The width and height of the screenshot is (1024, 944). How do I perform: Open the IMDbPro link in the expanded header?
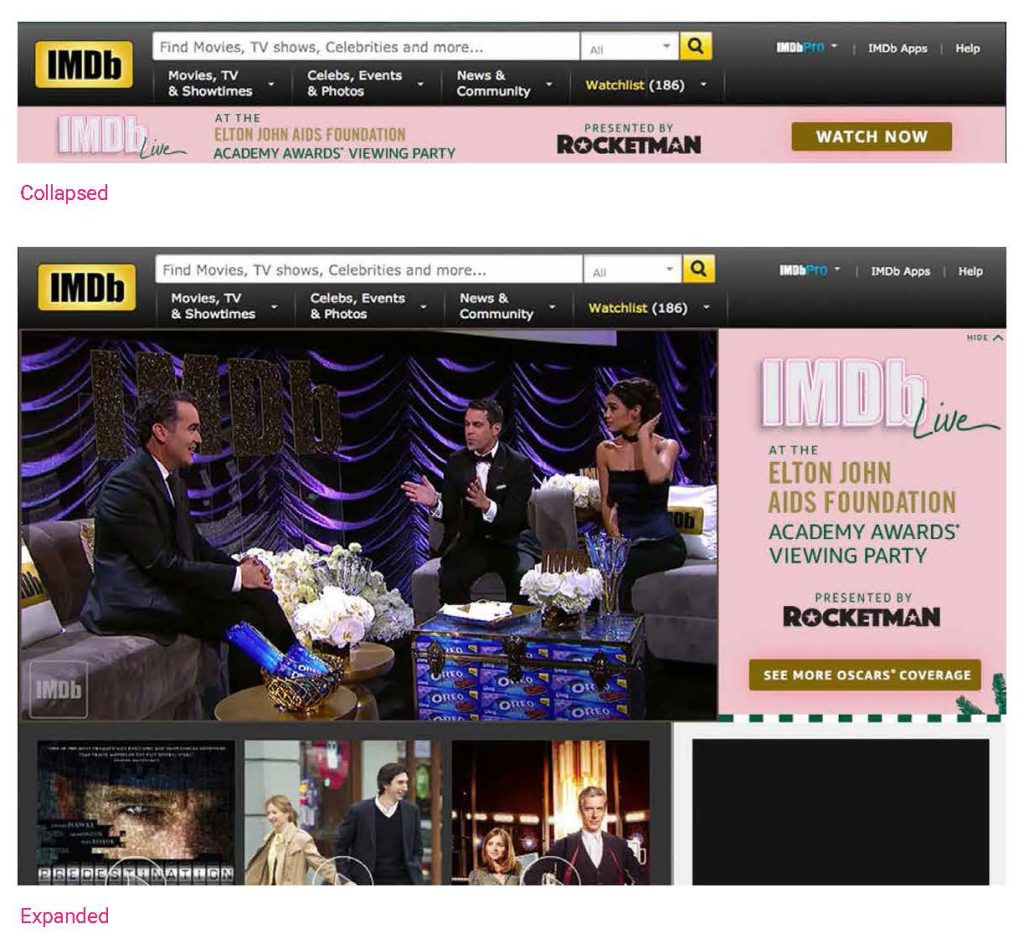click(x=803, y=270)
